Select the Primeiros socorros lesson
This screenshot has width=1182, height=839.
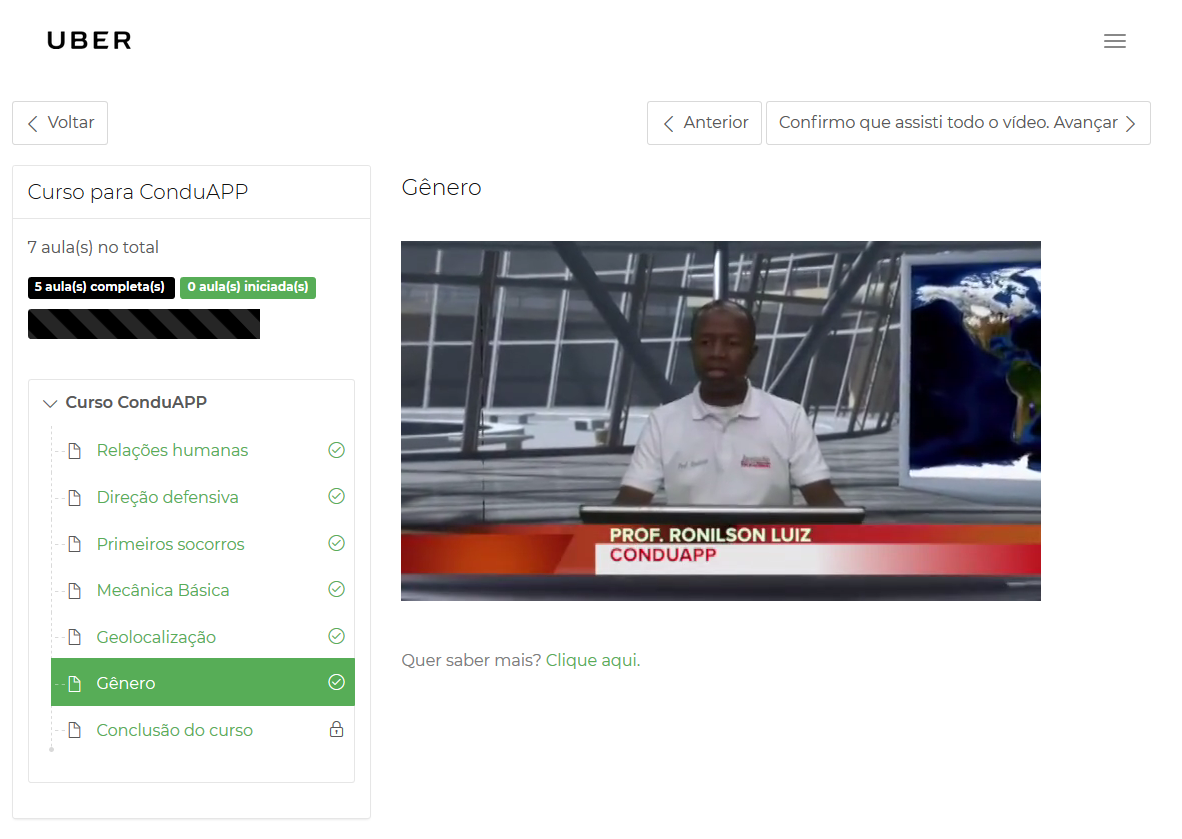click(x=170, y=544)
